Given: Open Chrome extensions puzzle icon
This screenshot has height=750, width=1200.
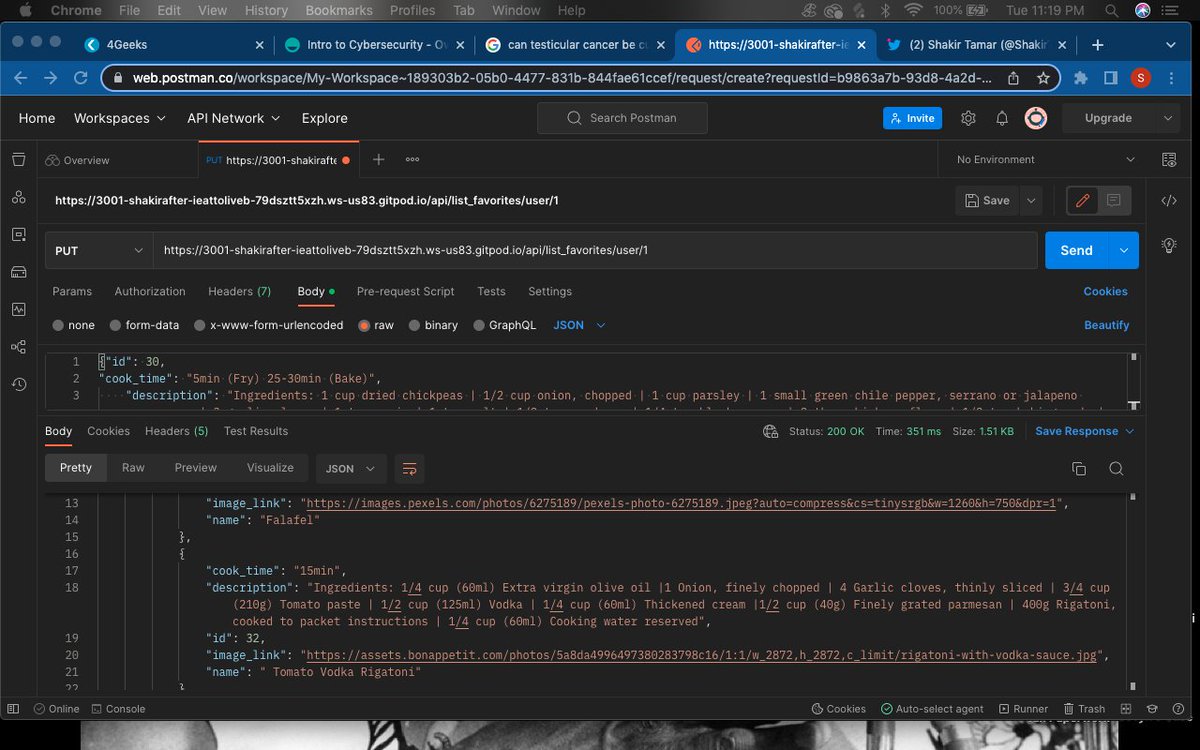Looking at the screenshot, I should 1080,78.
